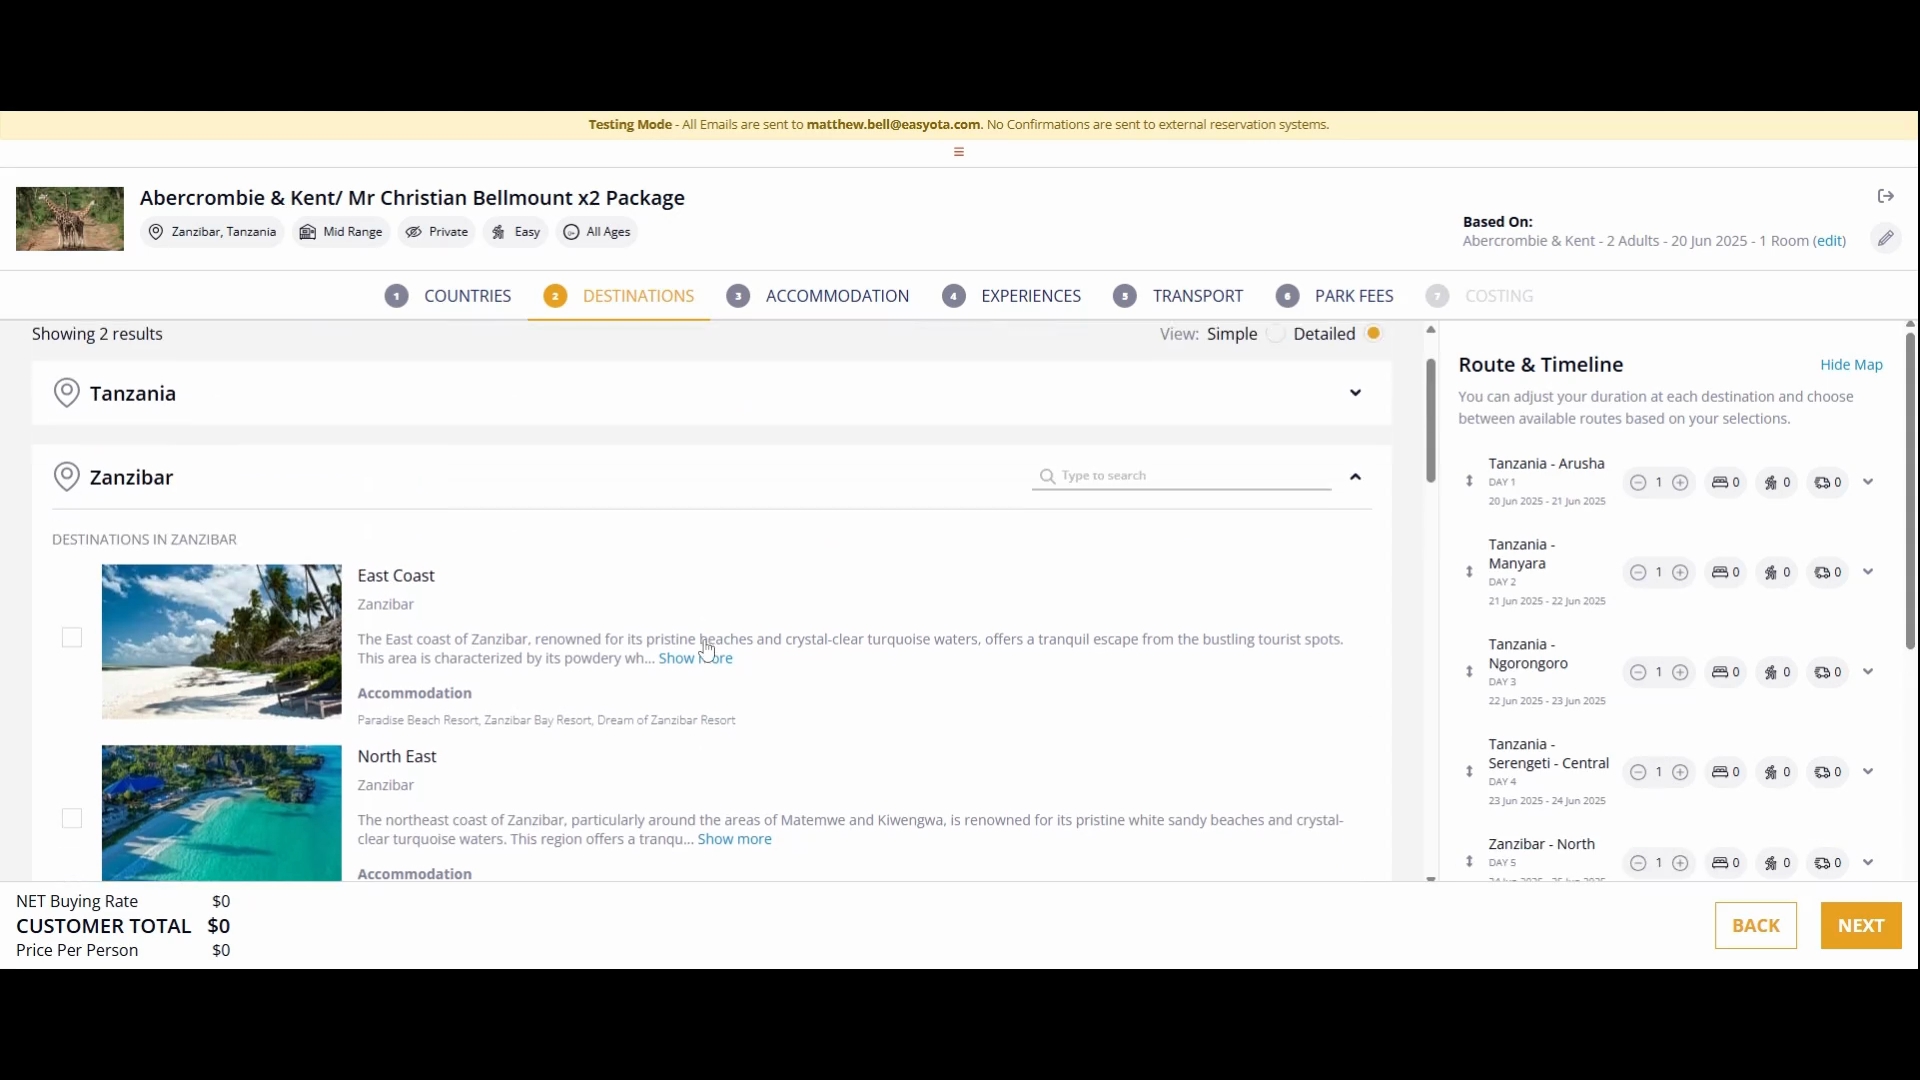Click the hotel icon on the Mid Range tag

tap(308, 232)
